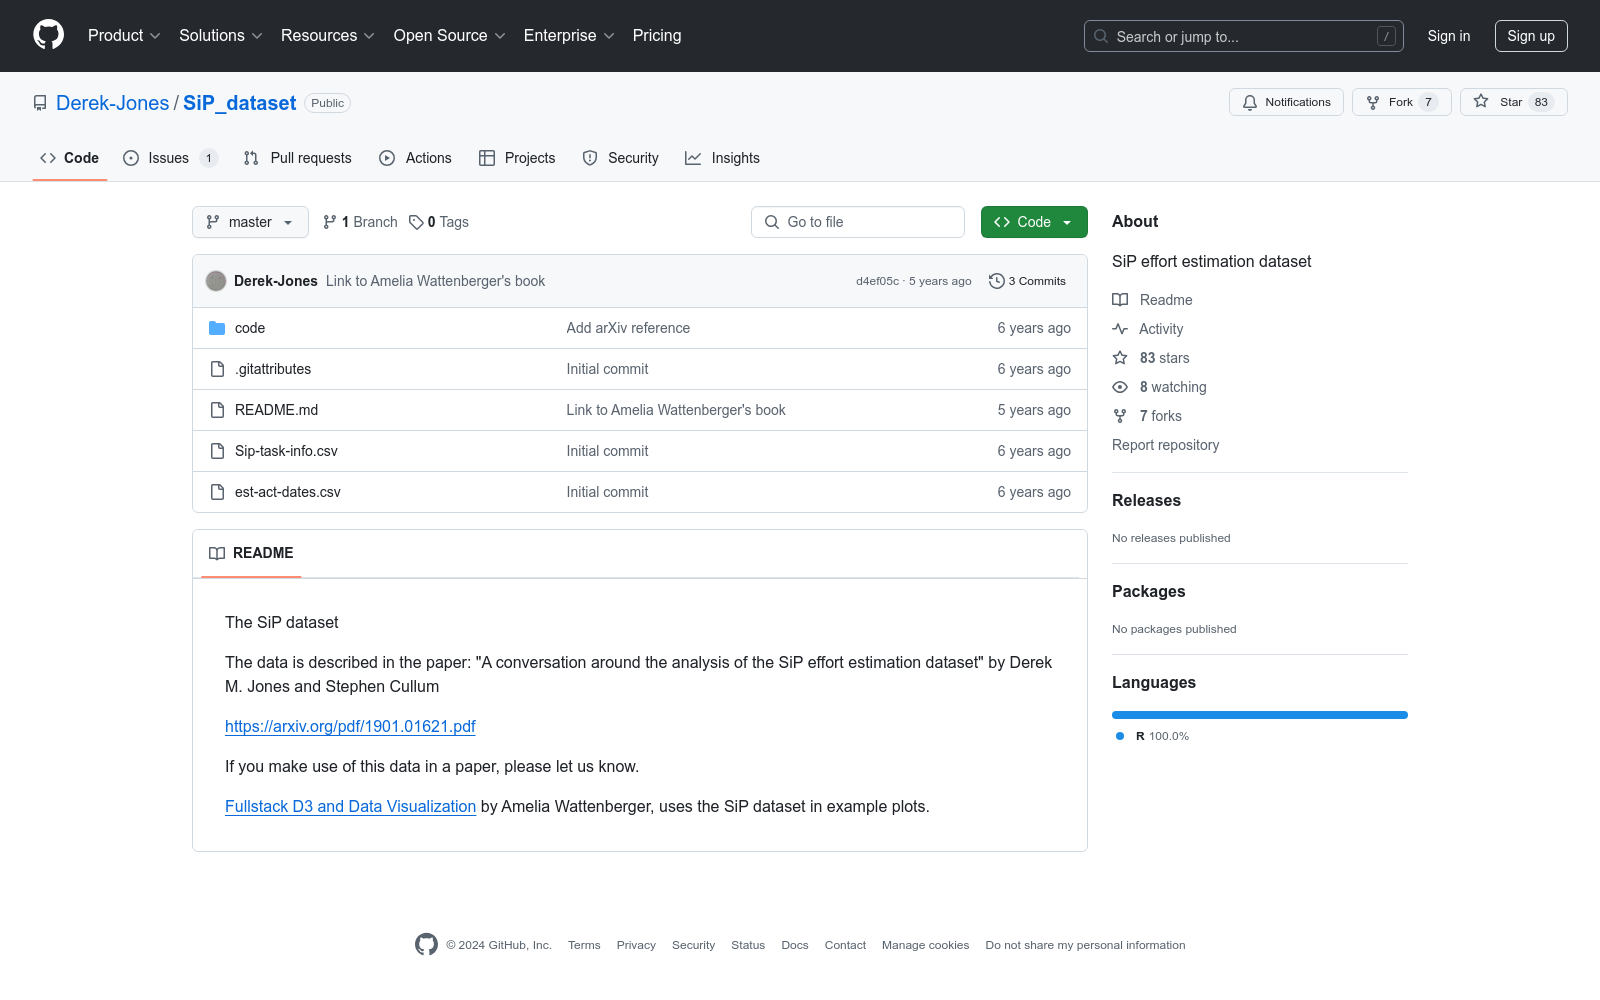Click the GitHub logo in header
The height and width of the screenshot is (1000, 1600).
(x=48, y=35)
